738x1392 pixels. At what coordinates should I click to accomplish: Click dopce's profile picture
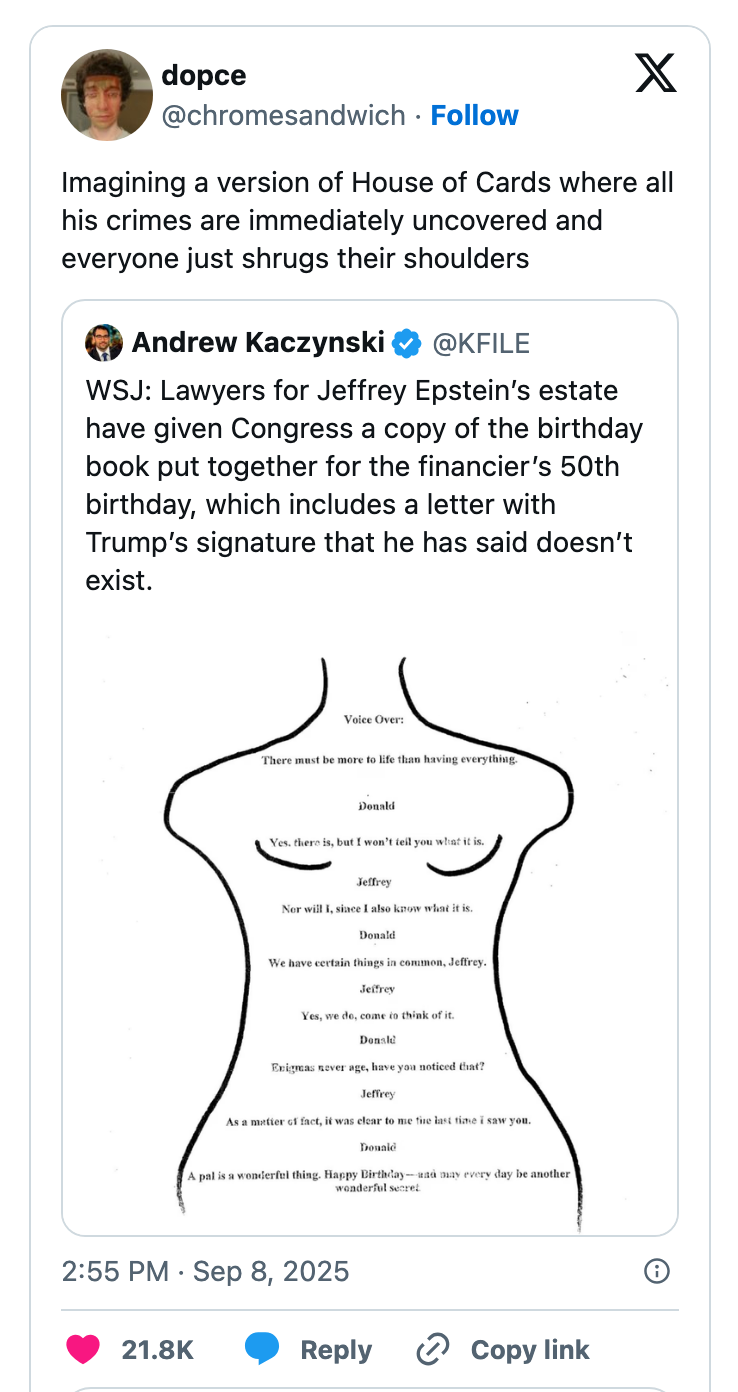click(x=106, y=95)
